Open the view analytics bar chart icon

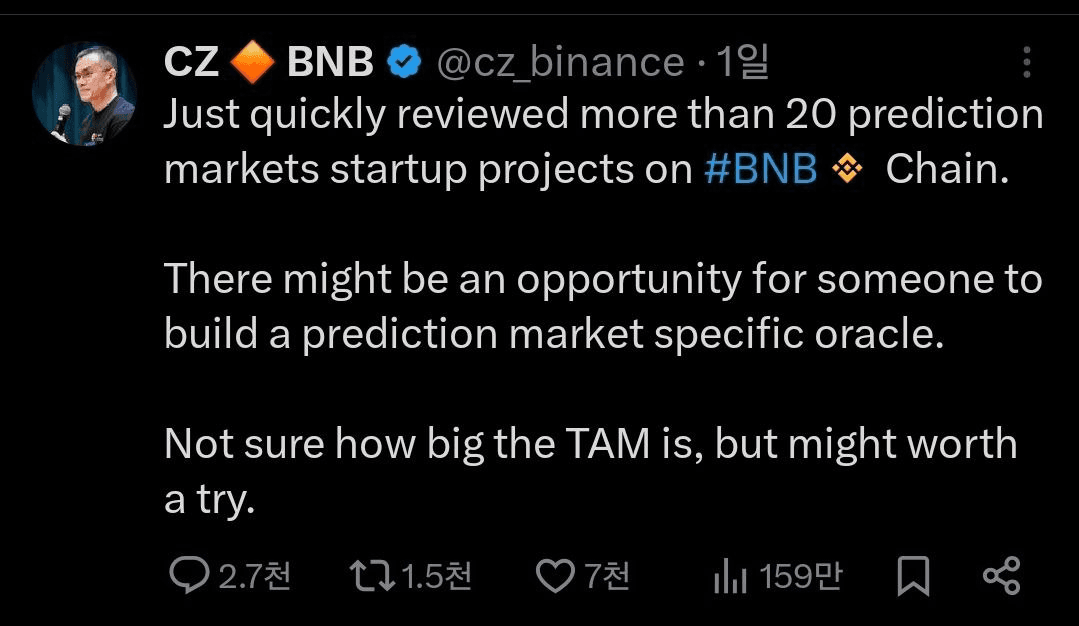click(728, 576)
